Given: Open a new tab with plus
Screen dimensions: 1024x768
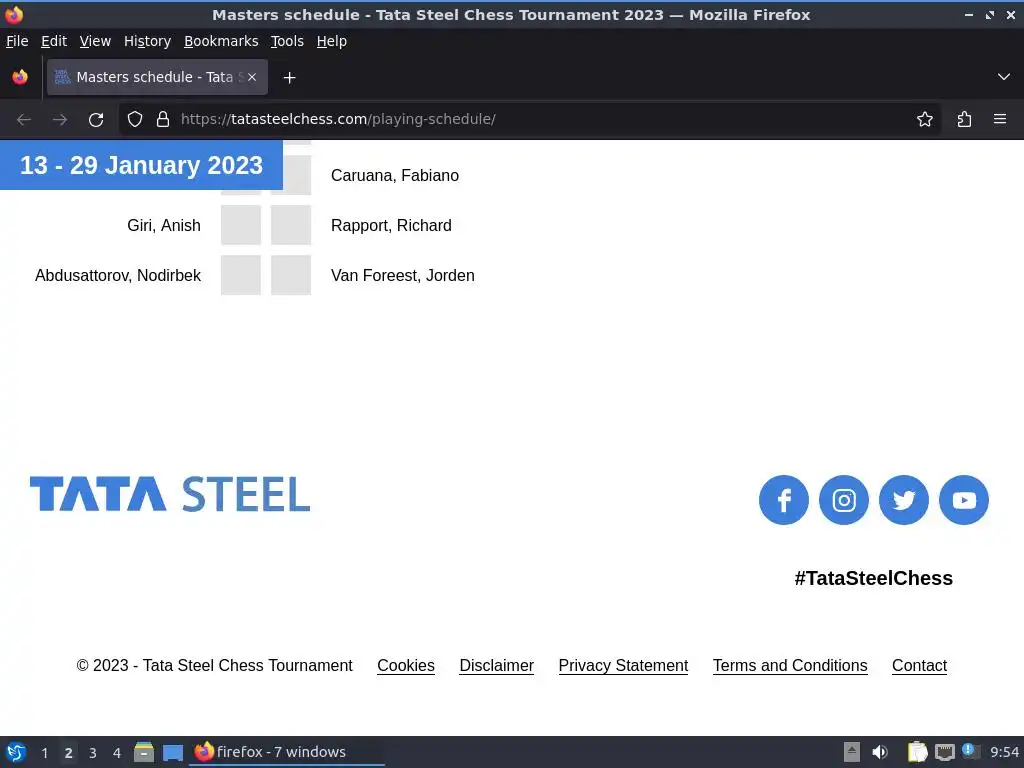Looking at the screenshot, I should click(289, 78).
